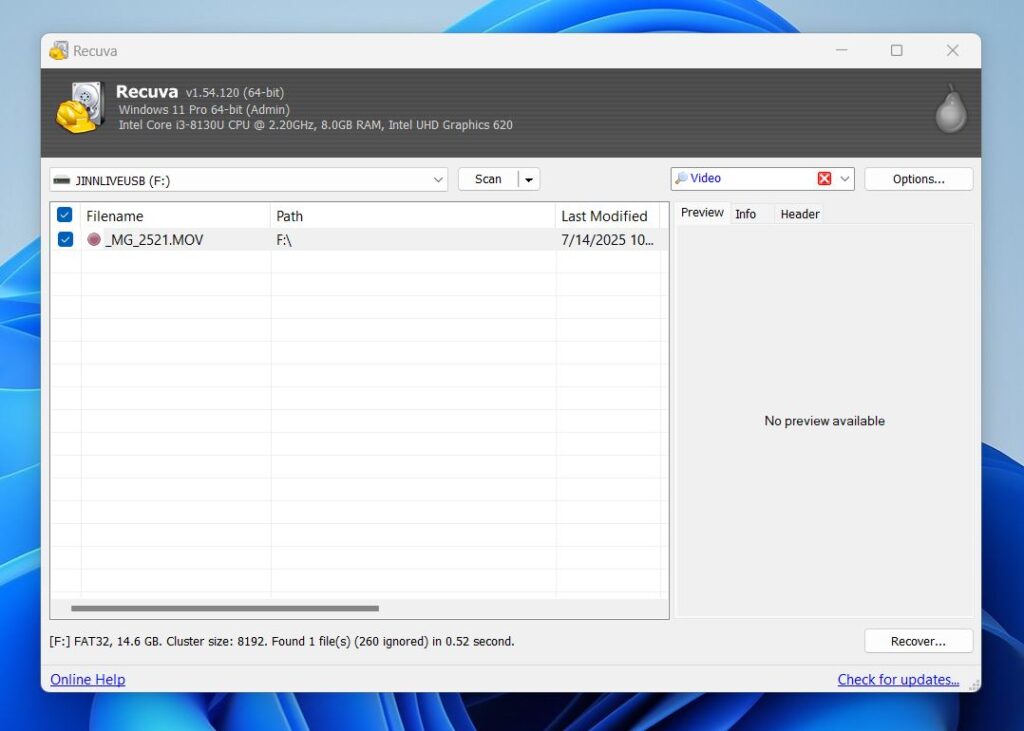1024x731 pixels.
Task: Open the Online Help link
Action: (x=87, y=679)
